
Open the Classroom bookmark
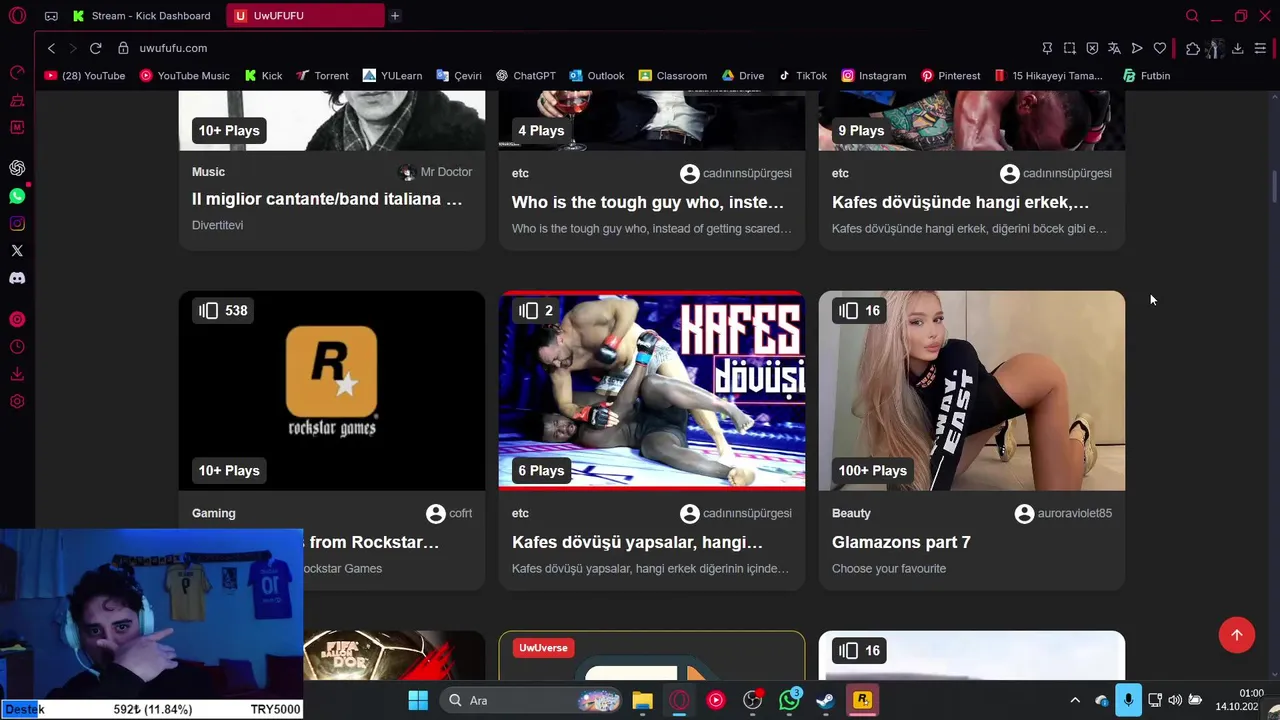tap(673, 76)
